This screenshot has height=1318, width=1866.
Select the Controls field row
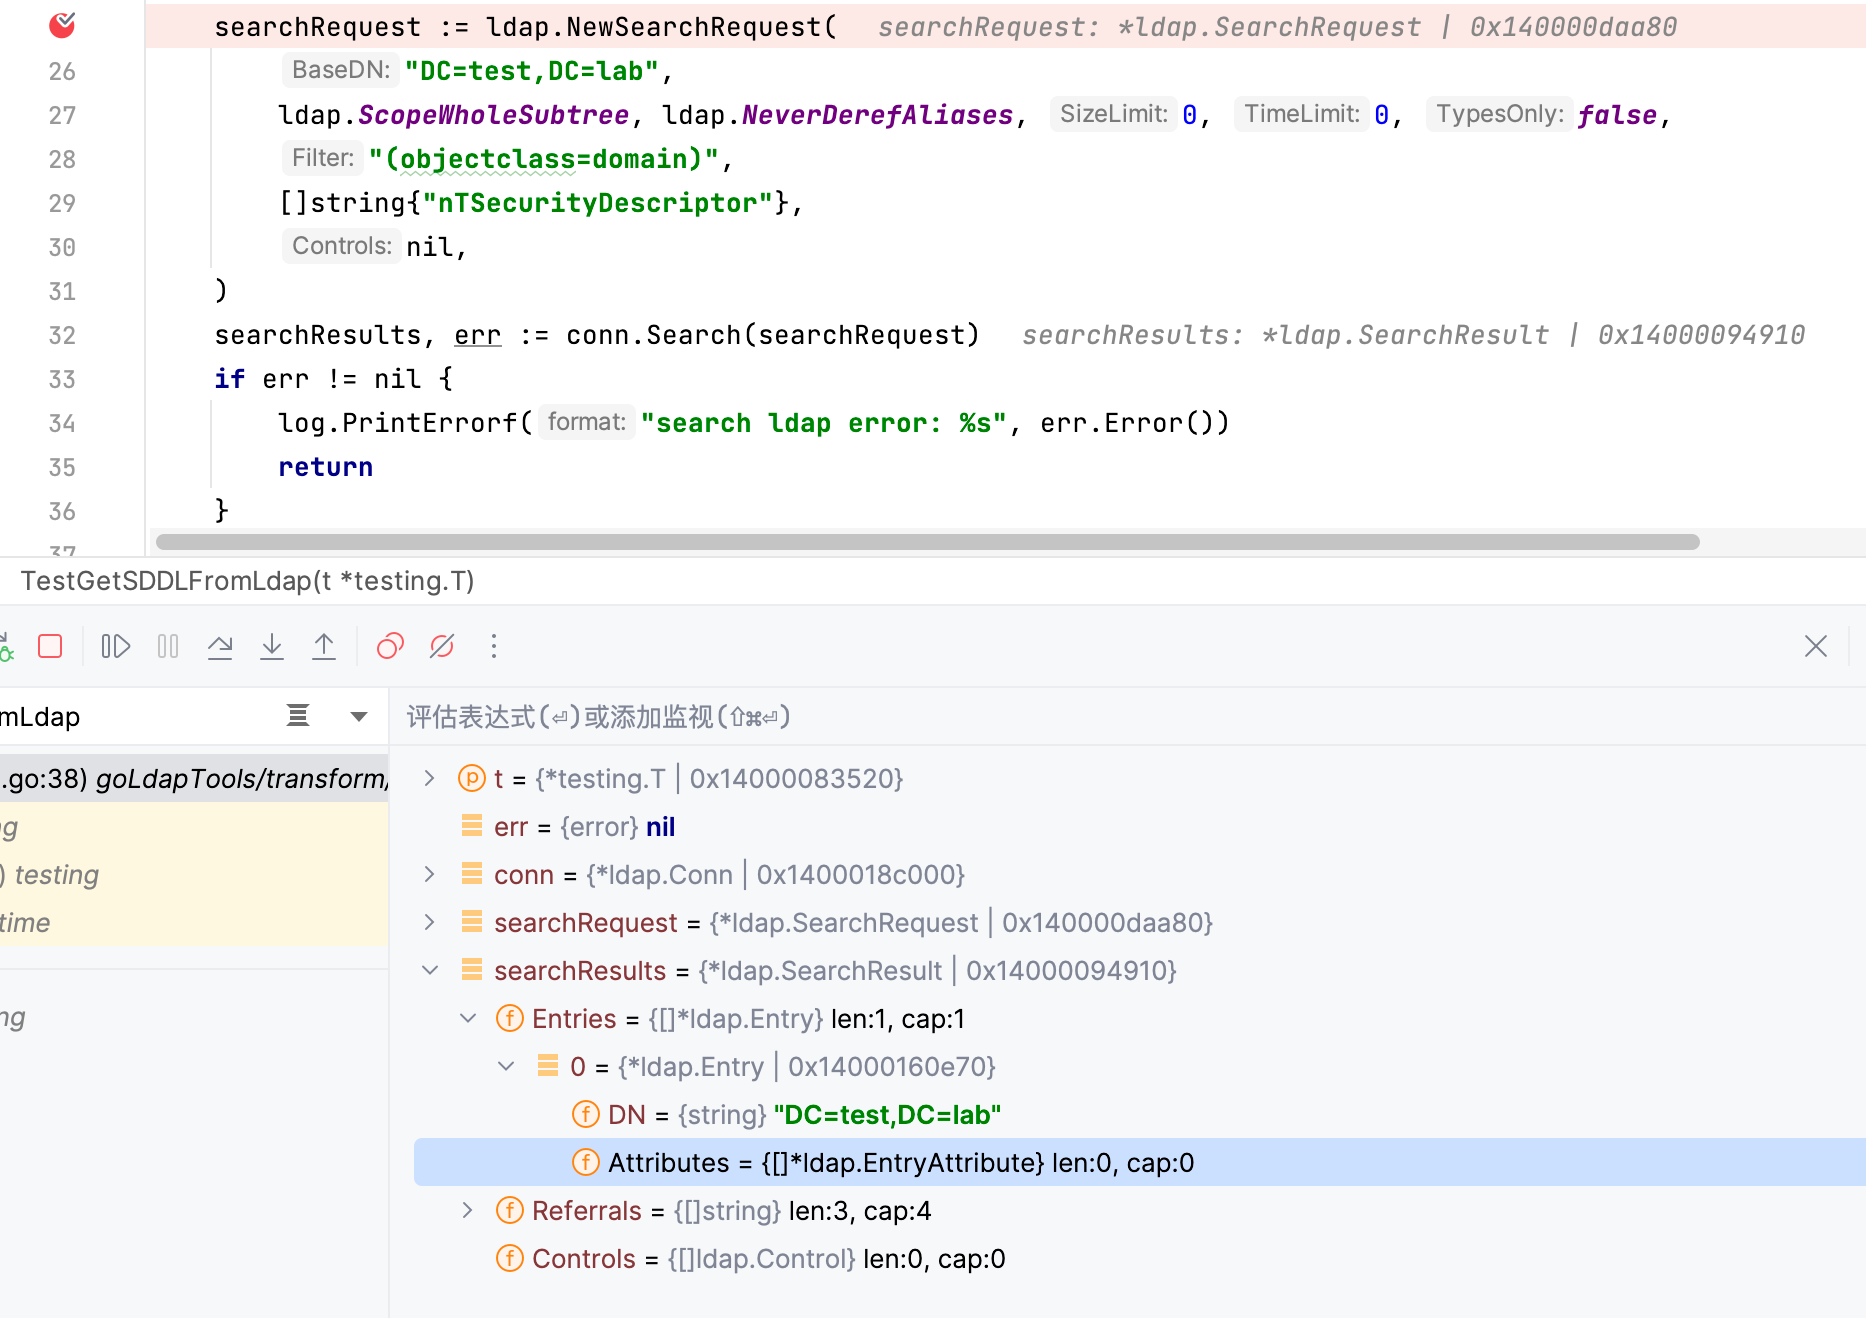coord(1140,1258)
